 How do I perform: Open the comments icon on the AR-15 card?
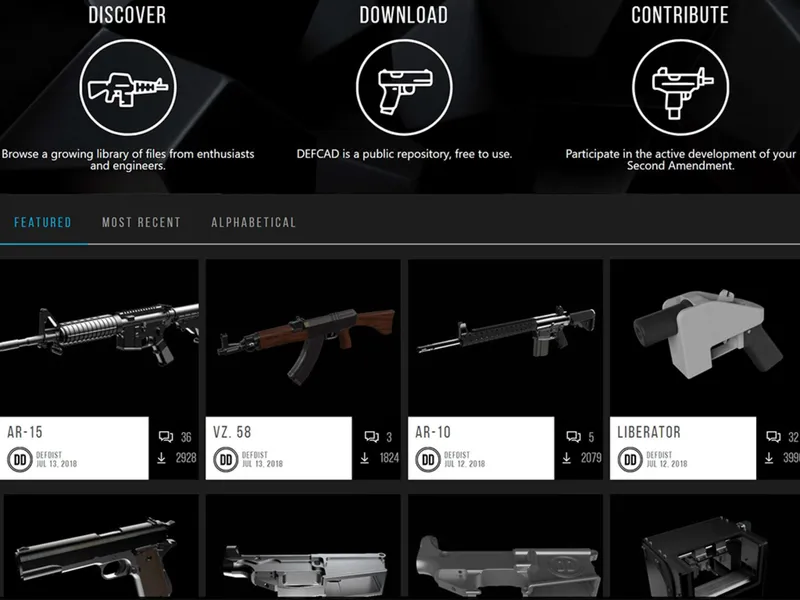[x=166, y=437]
